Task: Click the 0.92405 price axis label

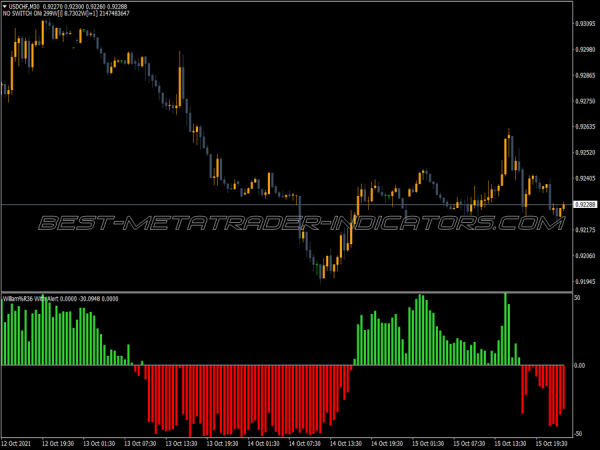Action: (x=585, y=179)
